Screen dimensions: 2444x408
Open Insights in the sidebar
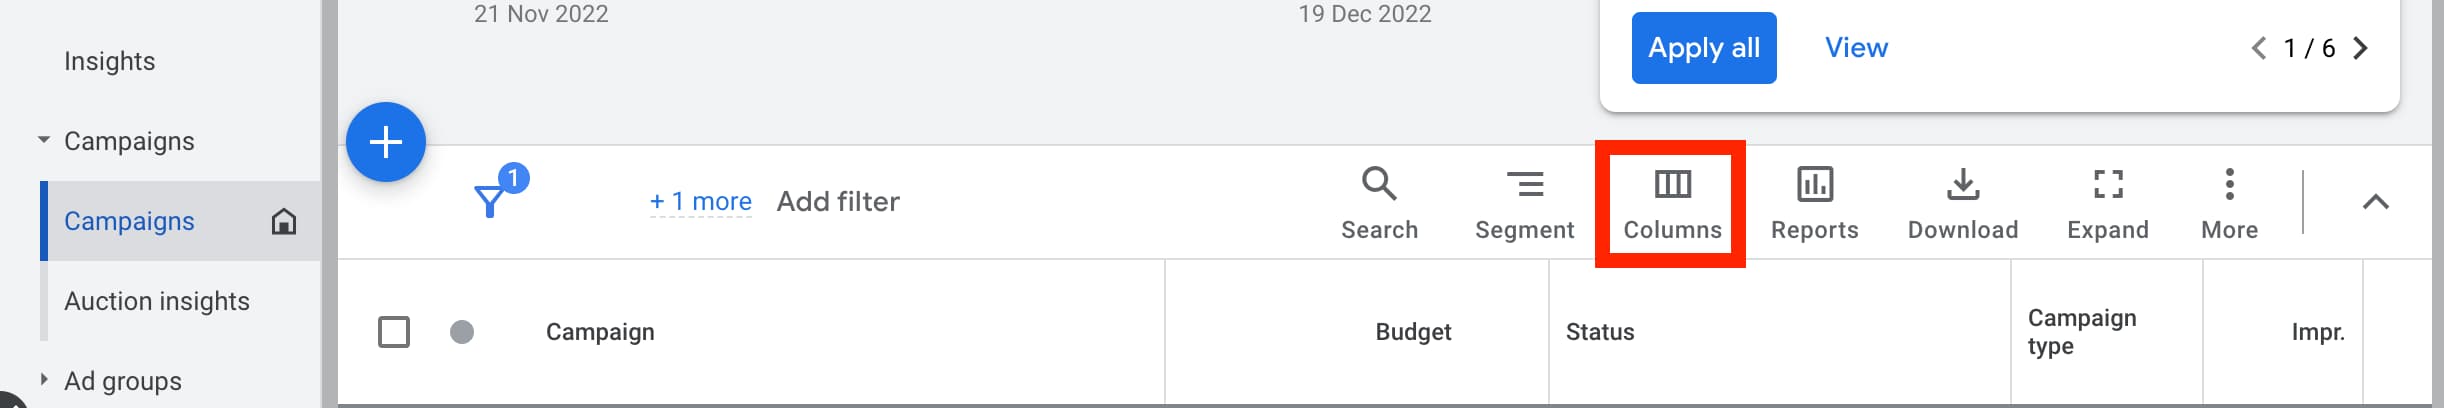tap(110, 61)
